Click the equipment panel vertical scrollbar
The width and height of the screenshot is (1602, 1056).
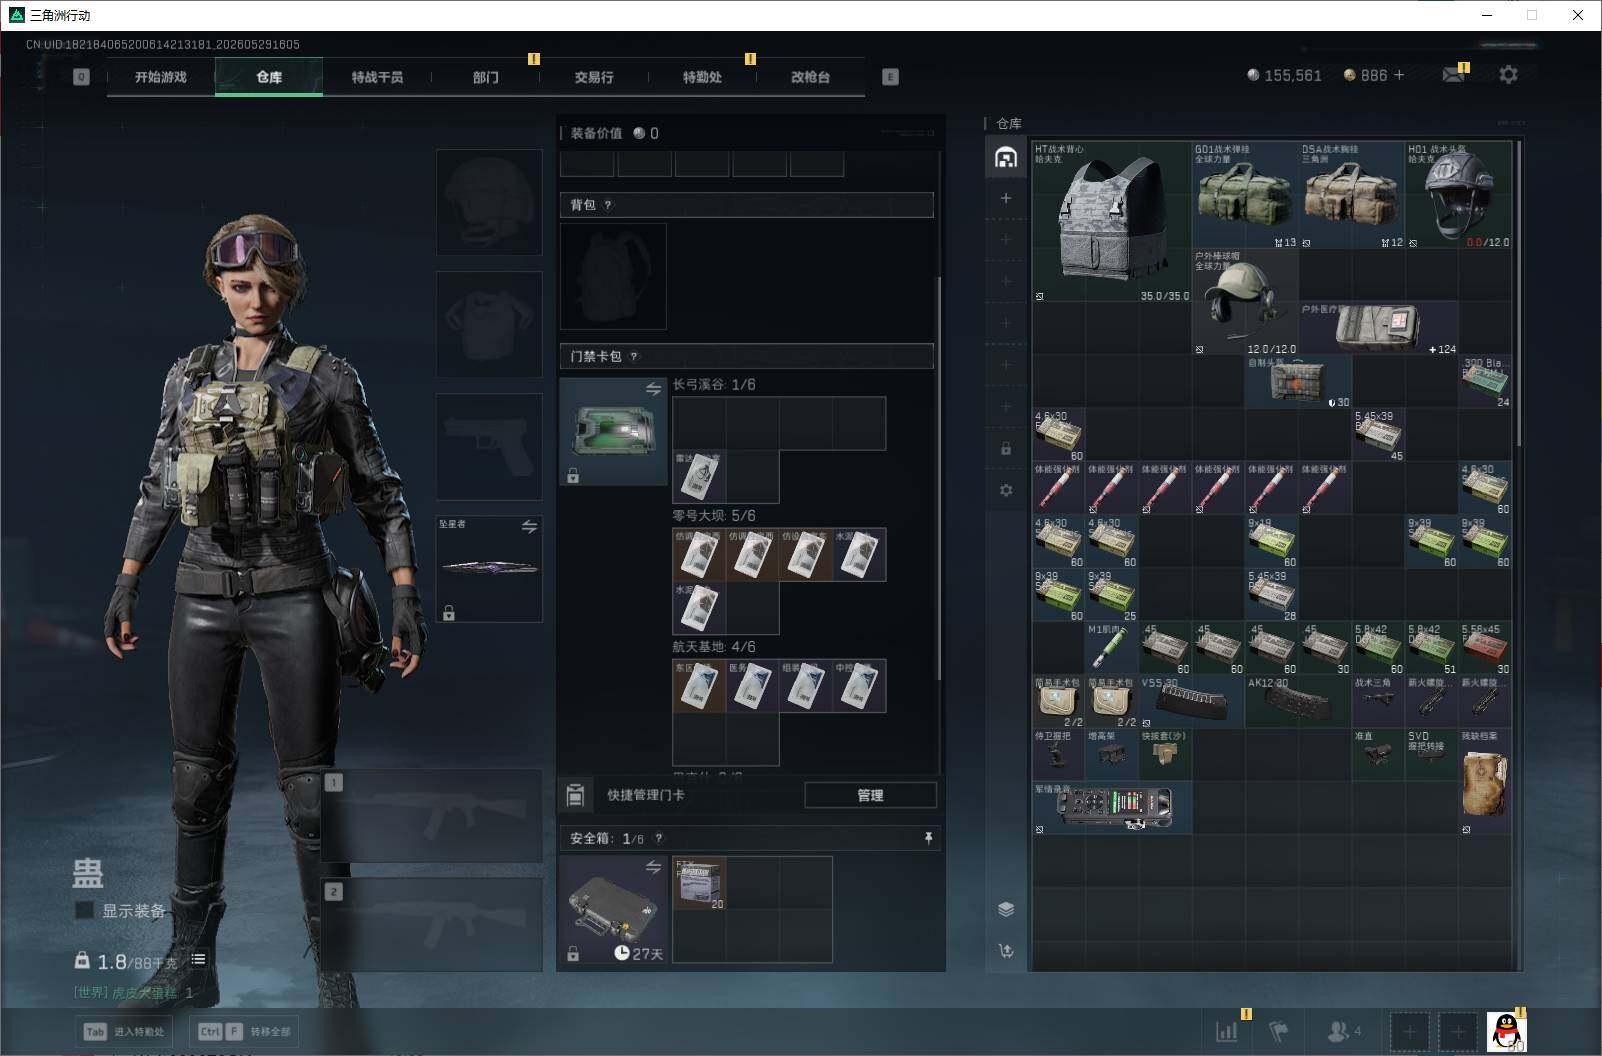938,480
